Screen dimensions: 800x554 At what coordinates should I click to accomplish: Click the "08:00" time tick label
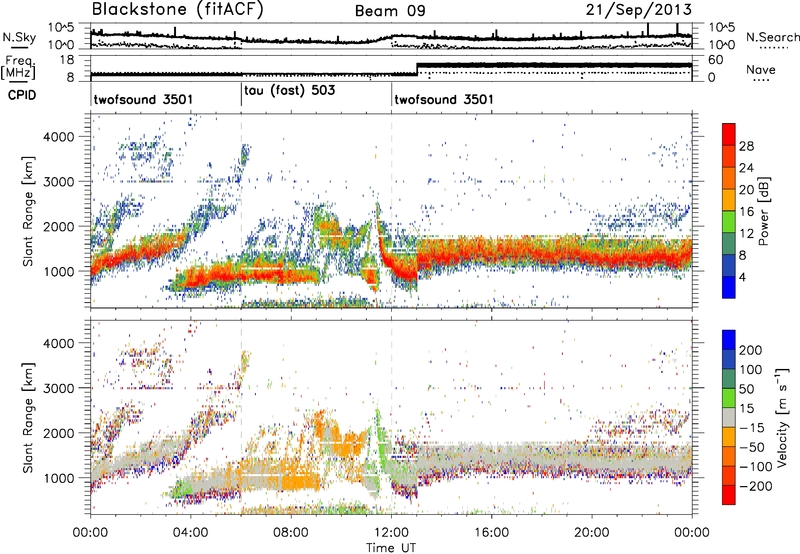(x=291, y=533)
